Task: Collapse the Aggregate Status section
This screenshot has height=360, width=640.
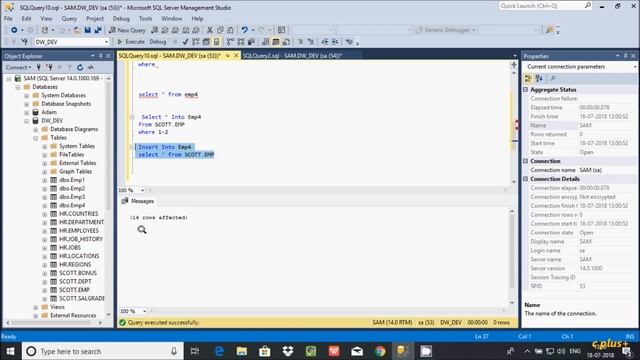Action: [x=526, y=89]
